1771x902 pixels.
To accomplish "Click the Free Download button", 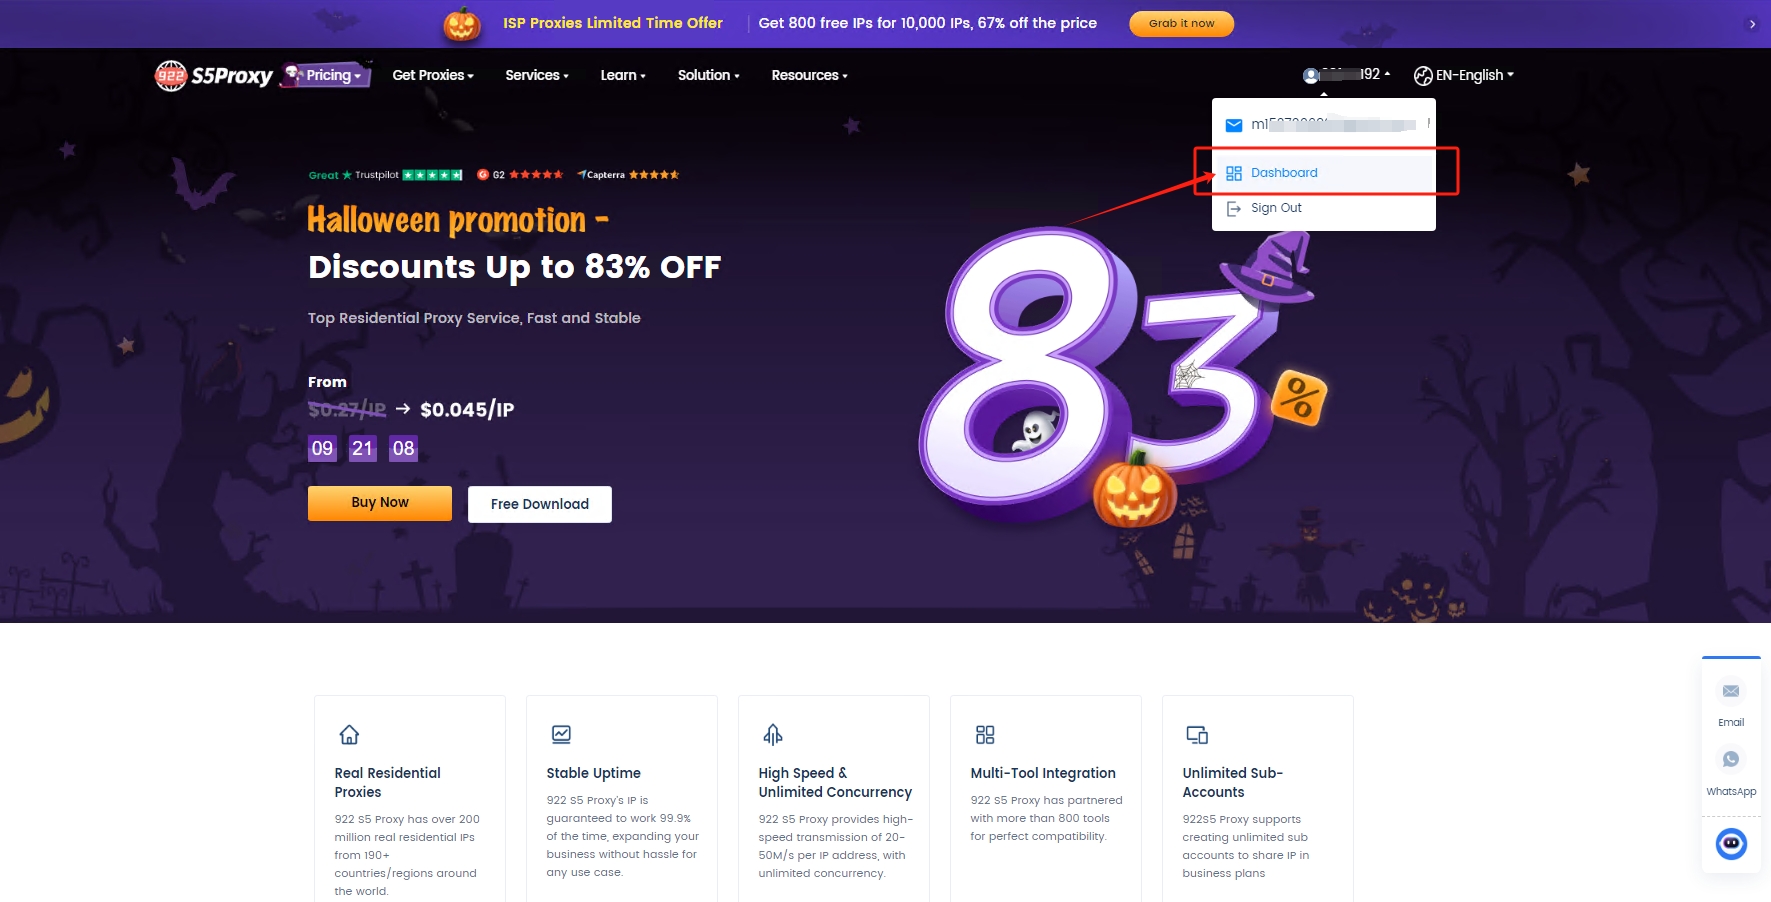I will [x=540, y=504].
